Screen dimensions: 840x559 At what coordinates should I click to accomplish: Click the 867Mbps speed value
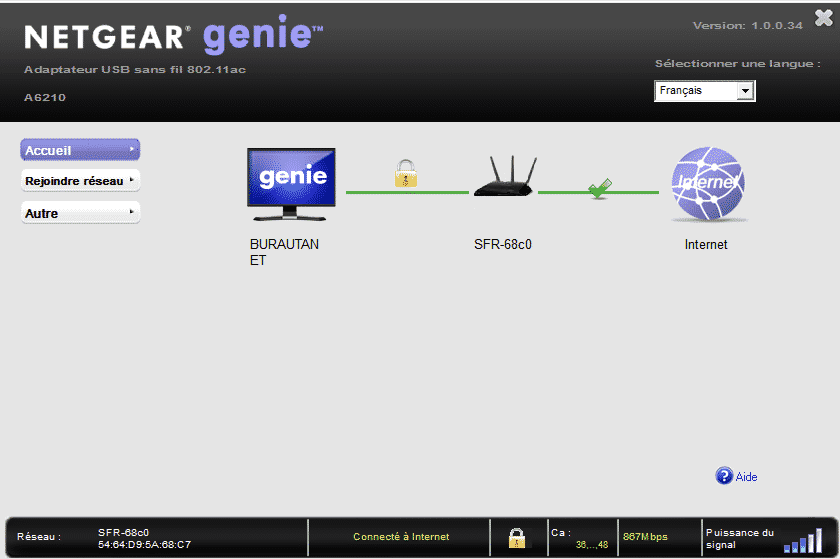[645, 536]
